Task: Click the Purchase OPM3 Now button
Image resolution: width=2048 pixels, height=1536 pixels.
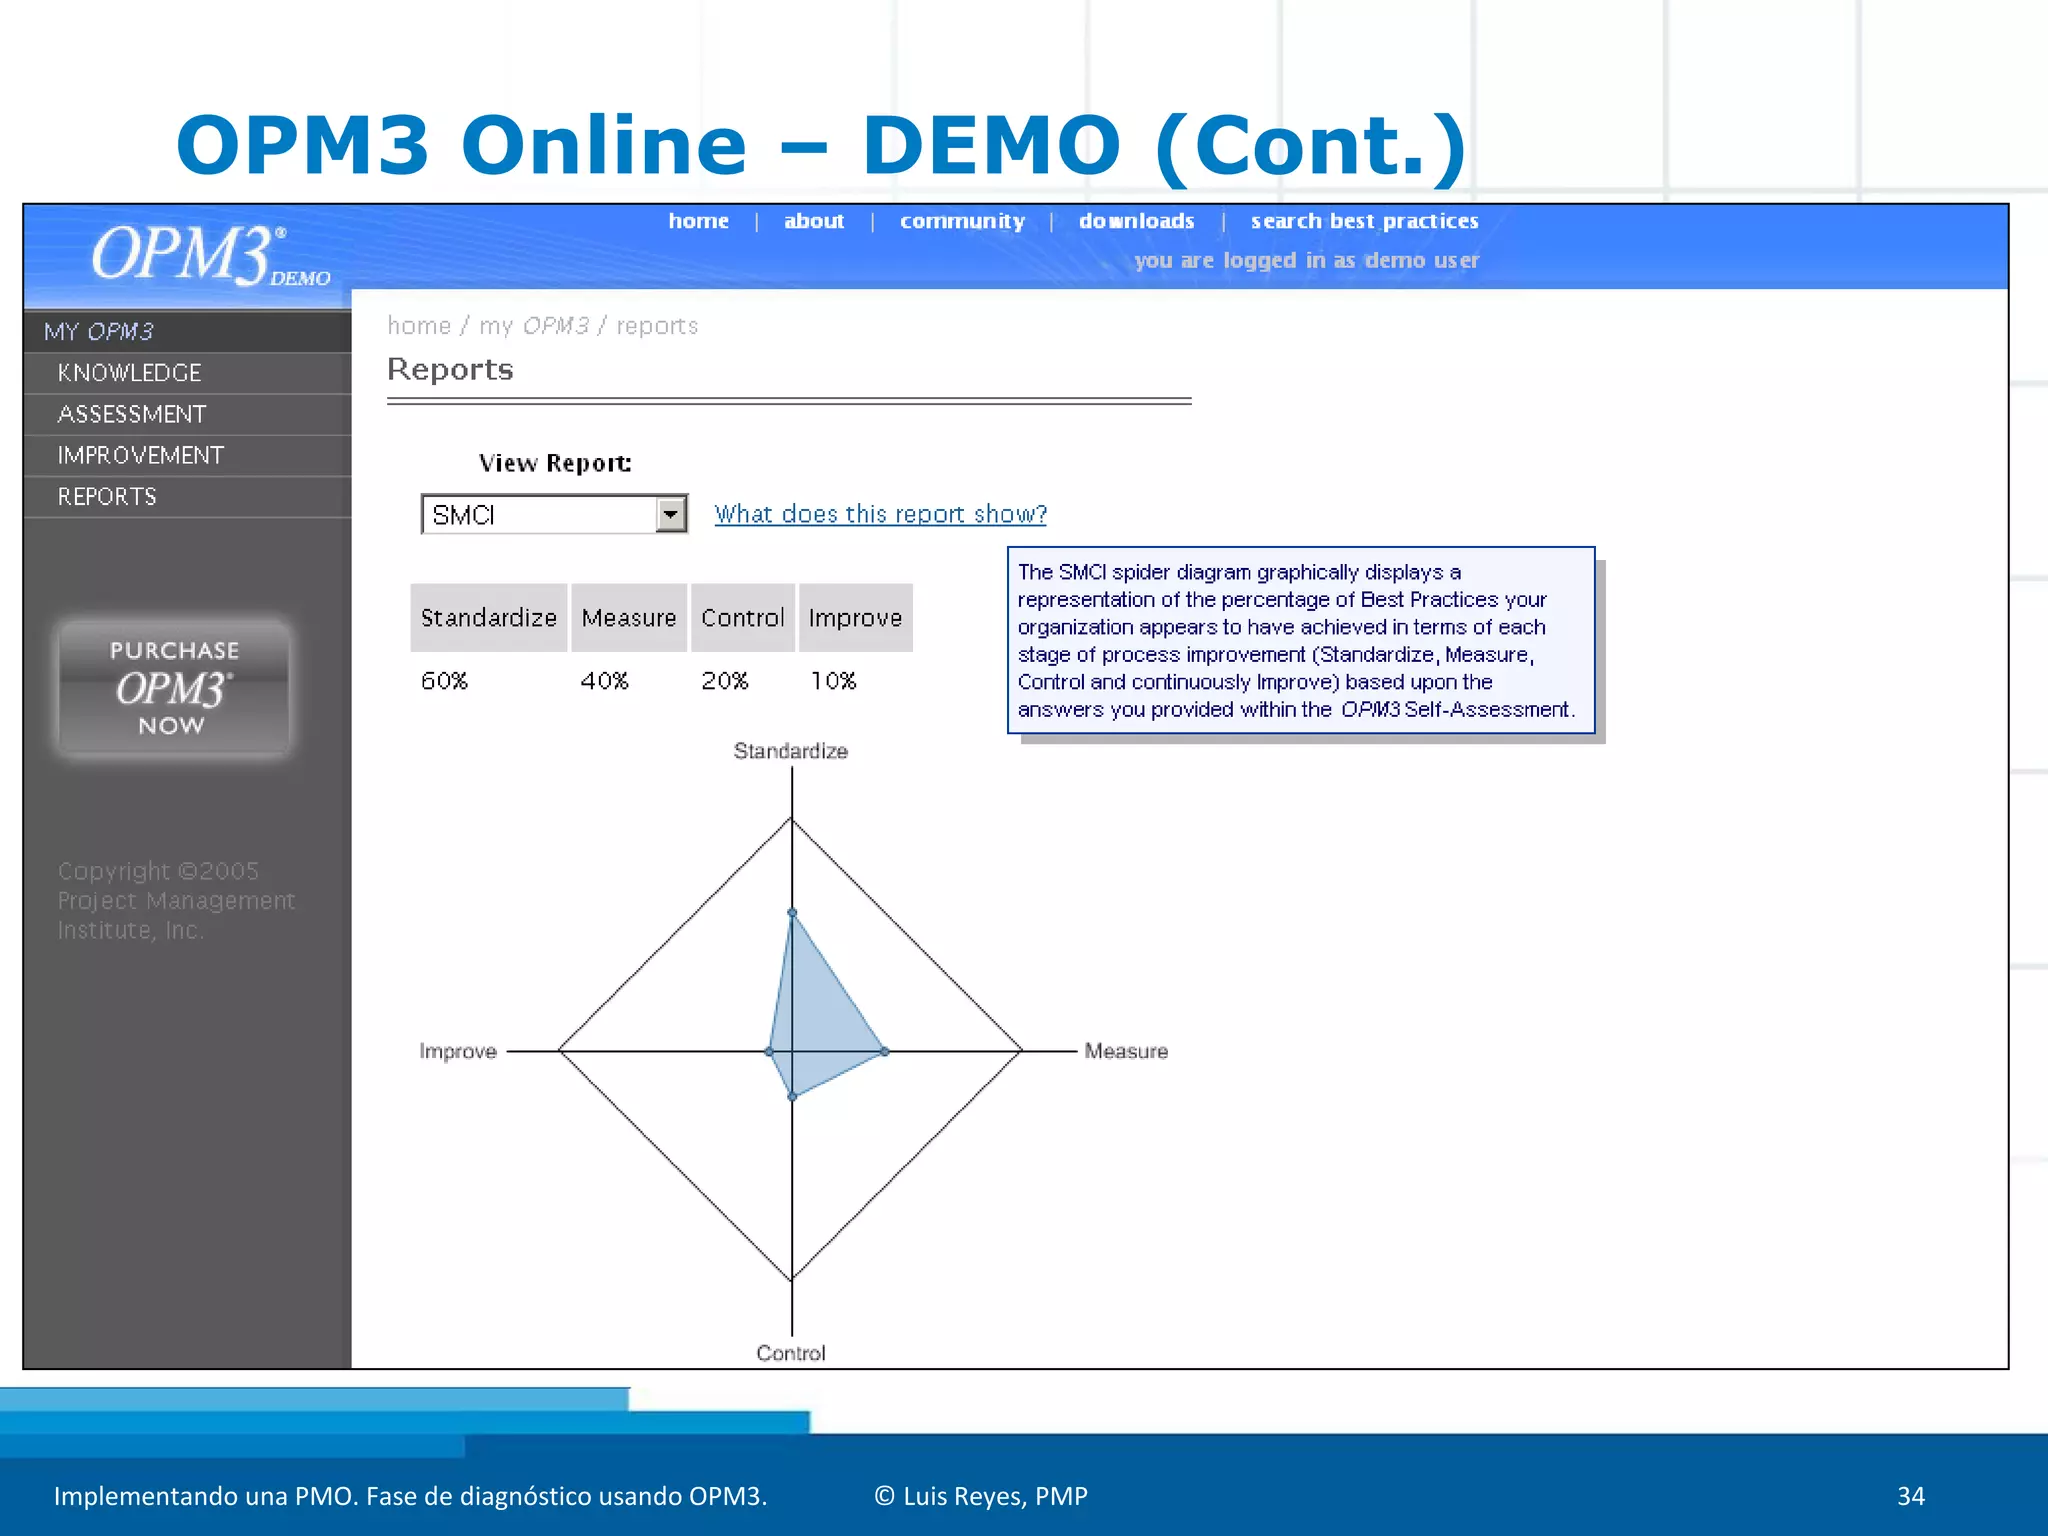Action: tap(174, 688)
